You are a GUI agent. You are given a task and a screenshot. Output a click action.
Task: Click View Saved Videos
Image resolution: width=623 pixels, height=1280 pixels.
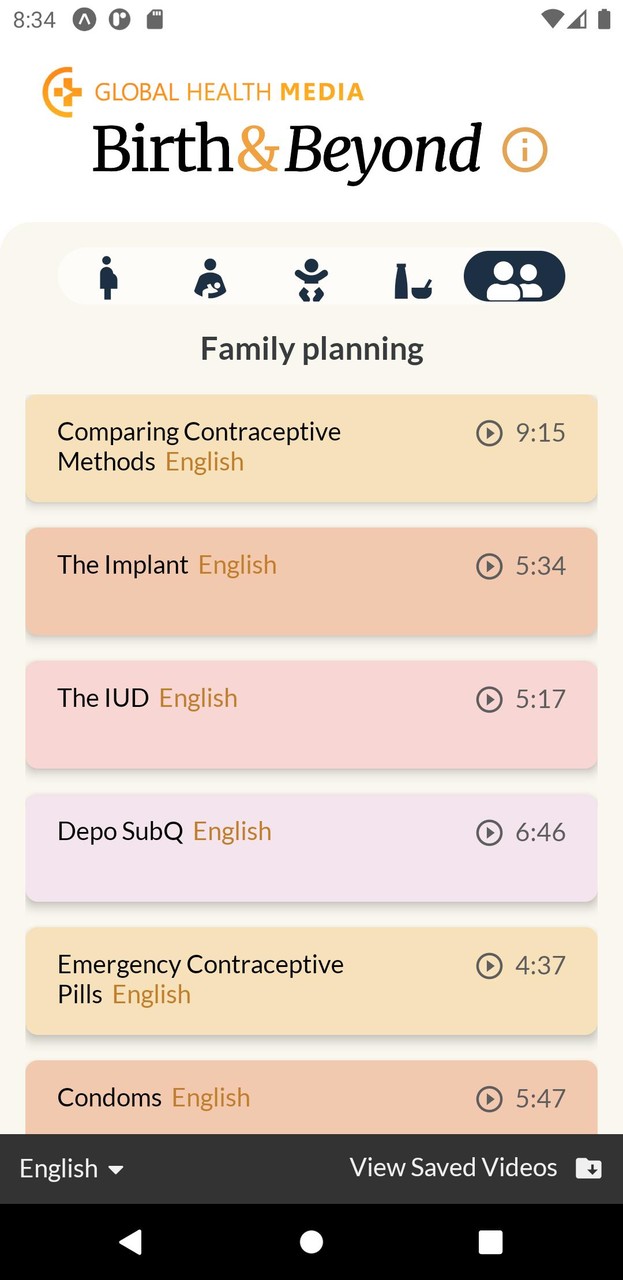tap(453, 1167)
